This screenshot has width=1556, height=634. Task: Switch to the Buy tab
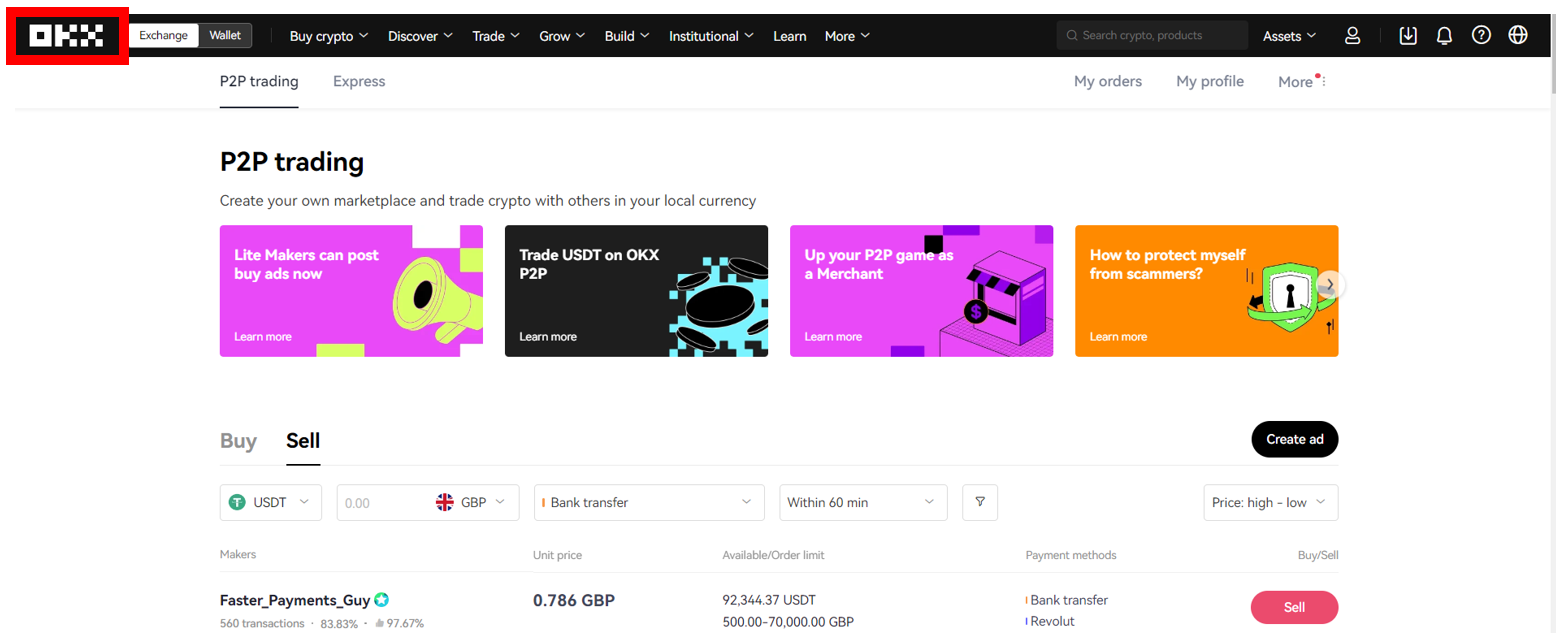(238, 441)
